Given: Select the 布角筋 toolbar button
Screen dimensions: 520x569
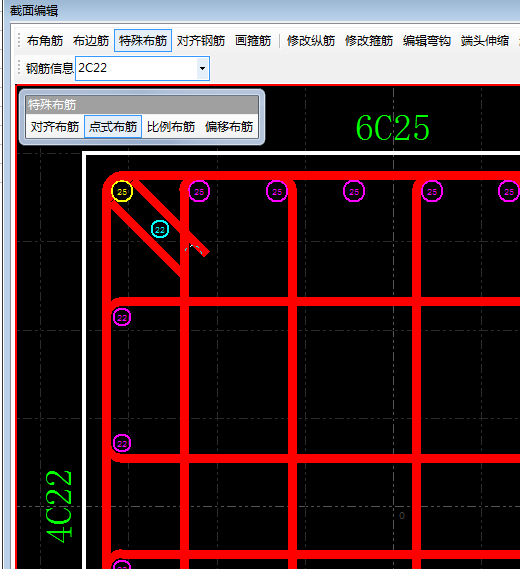Looking at the screenshot, I should [x=45, y=41].
